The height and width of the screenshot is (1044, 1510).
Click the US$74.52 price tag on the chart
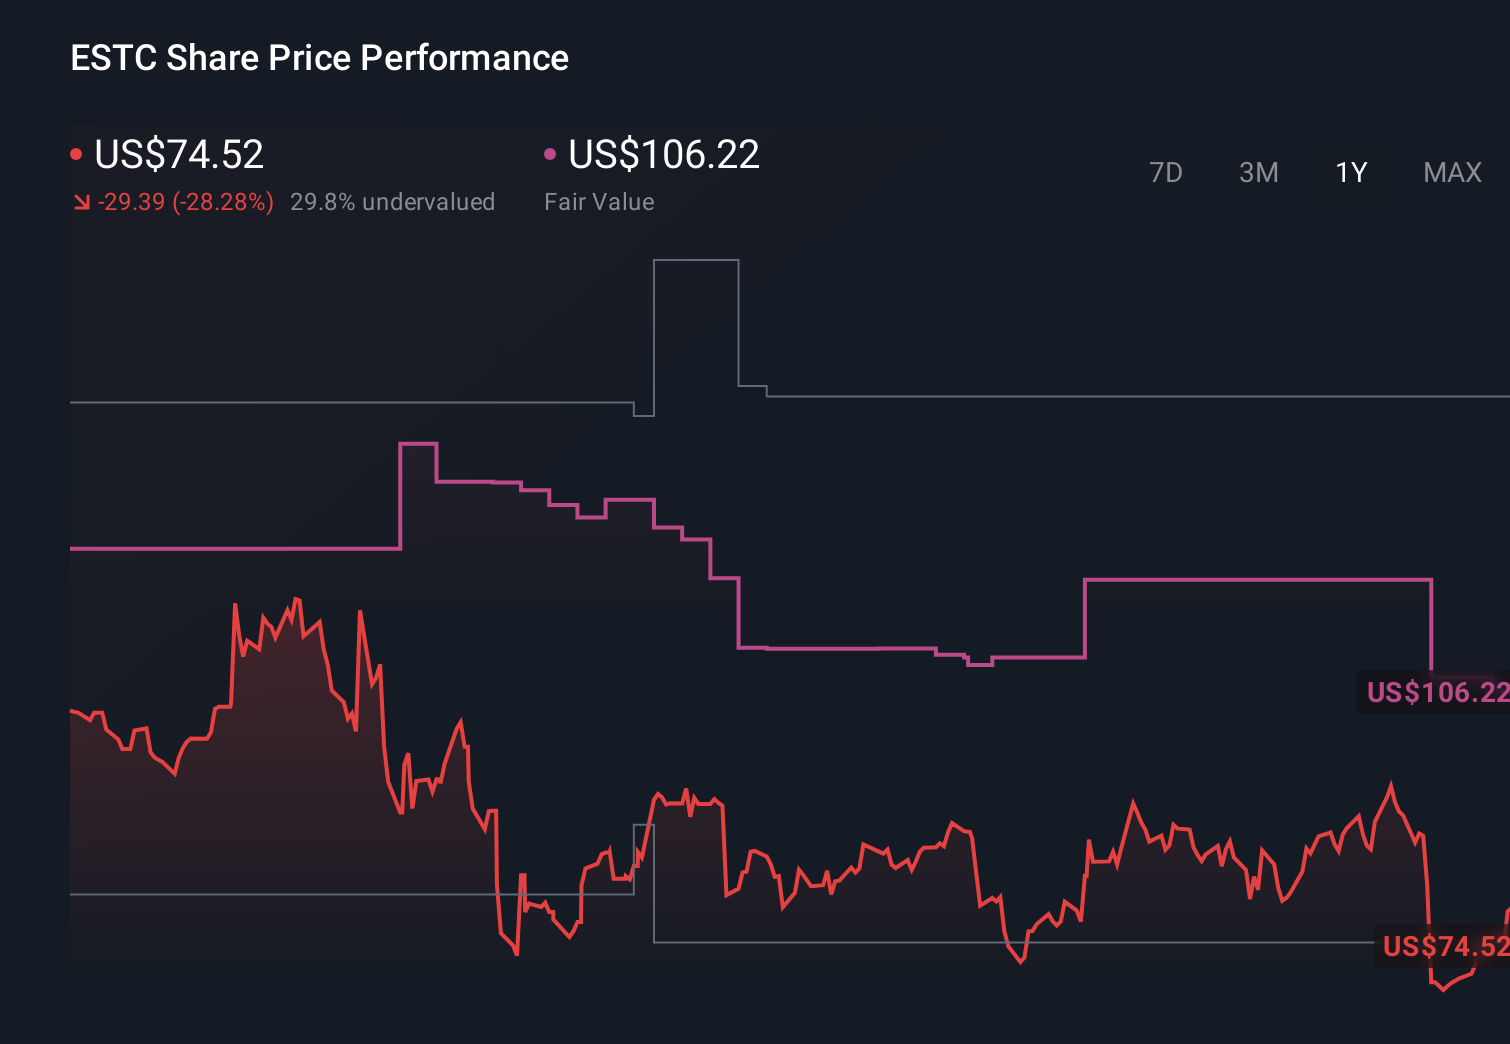1443,944
